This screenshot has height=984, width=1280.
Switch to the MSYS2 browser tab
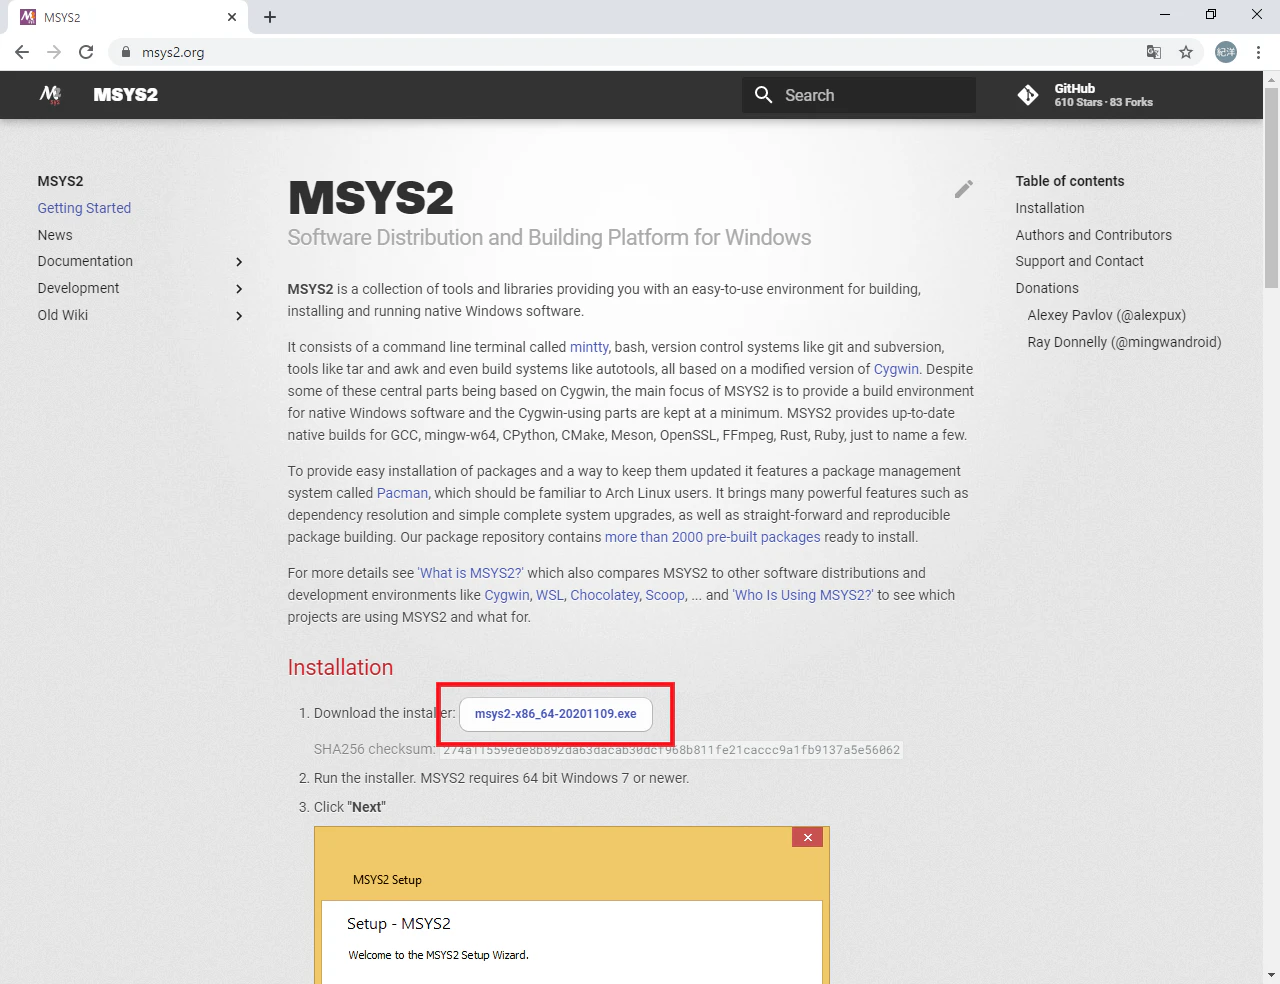[x=120, y=16]
